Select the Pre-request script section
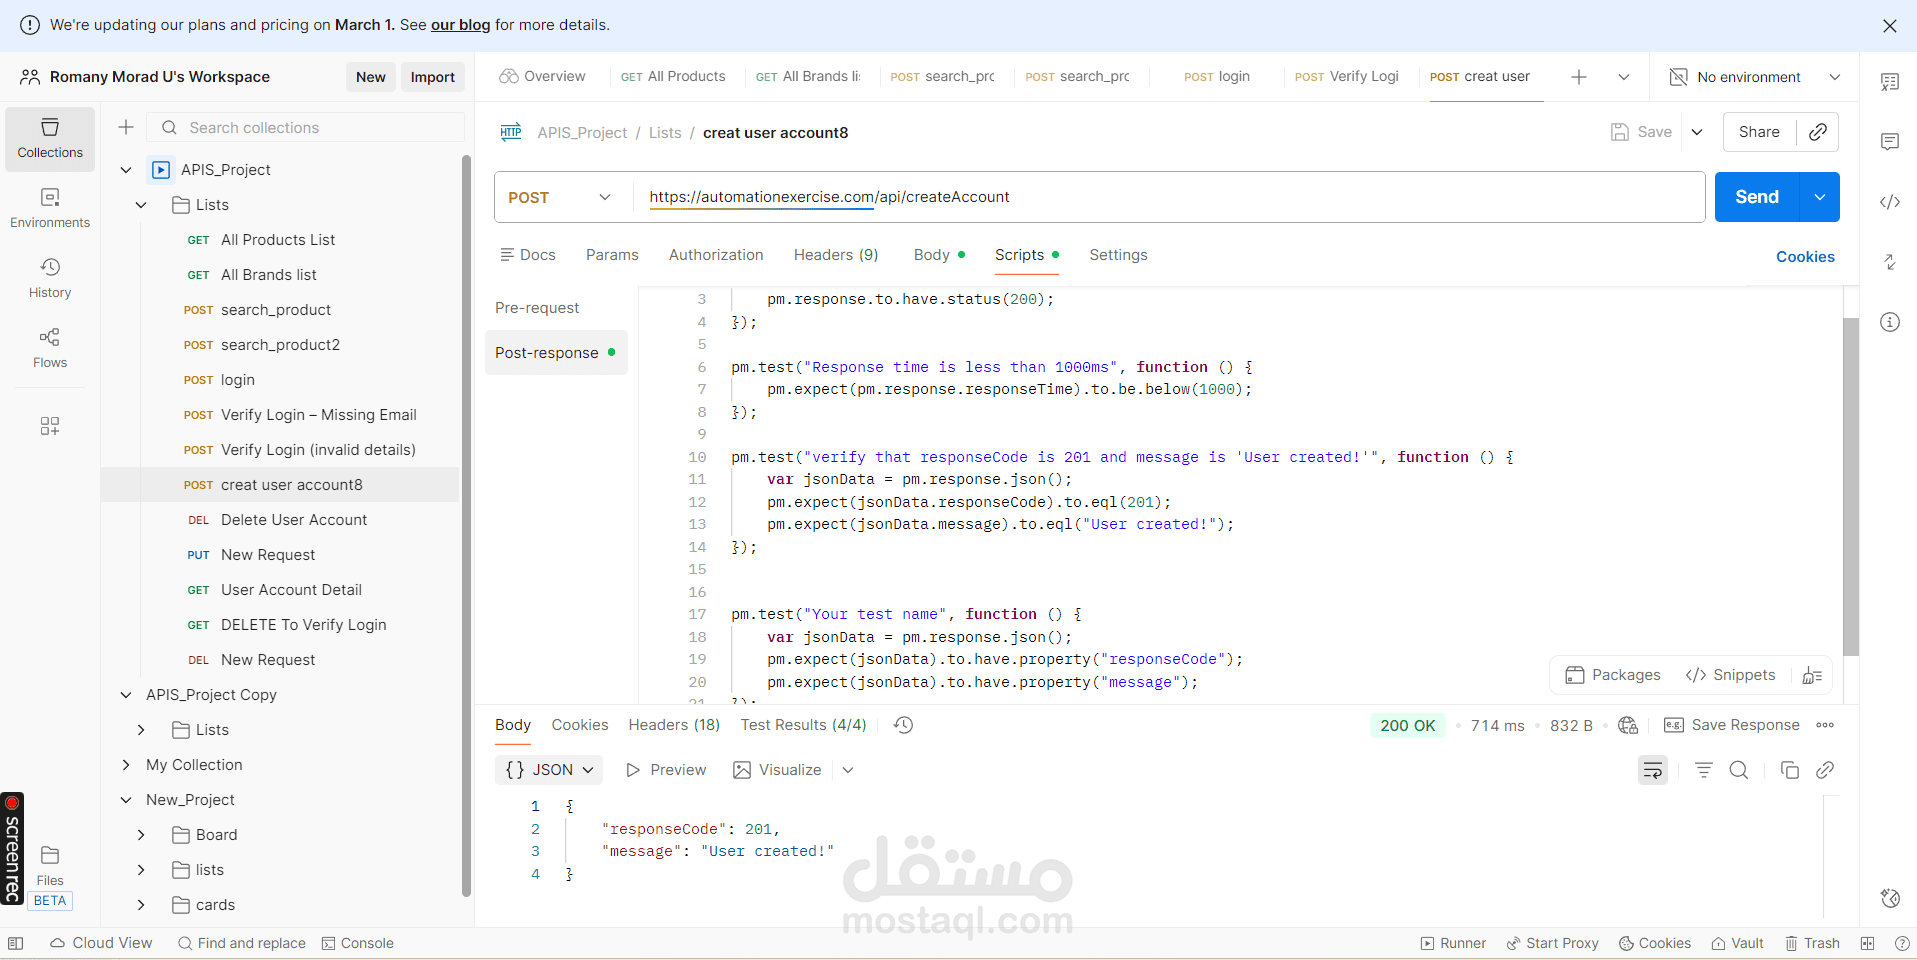The image size is (1917, 960). (537, 308)
